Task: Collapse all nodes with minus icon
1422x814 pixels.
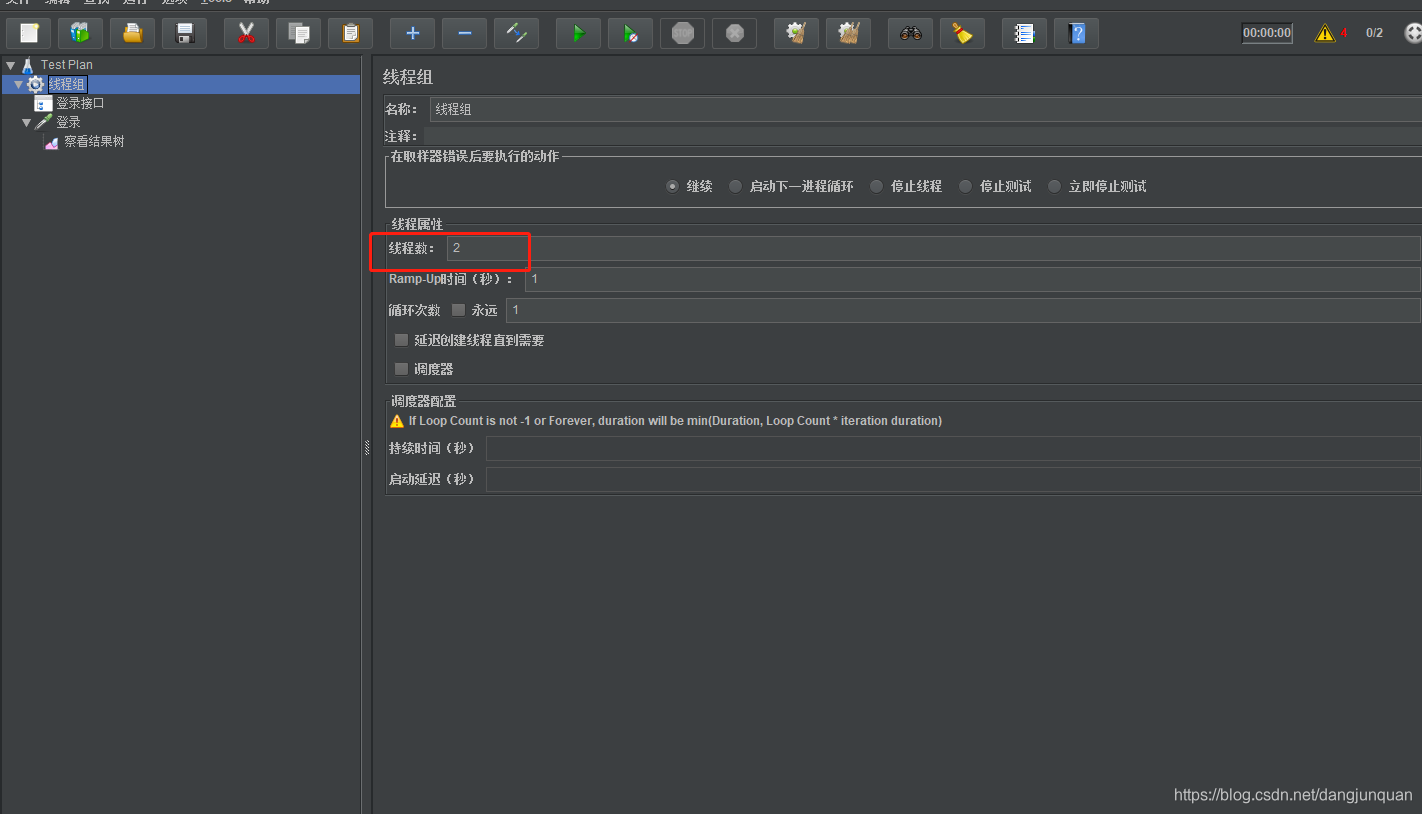Action: pyautogui.click(x=465, y=33)
